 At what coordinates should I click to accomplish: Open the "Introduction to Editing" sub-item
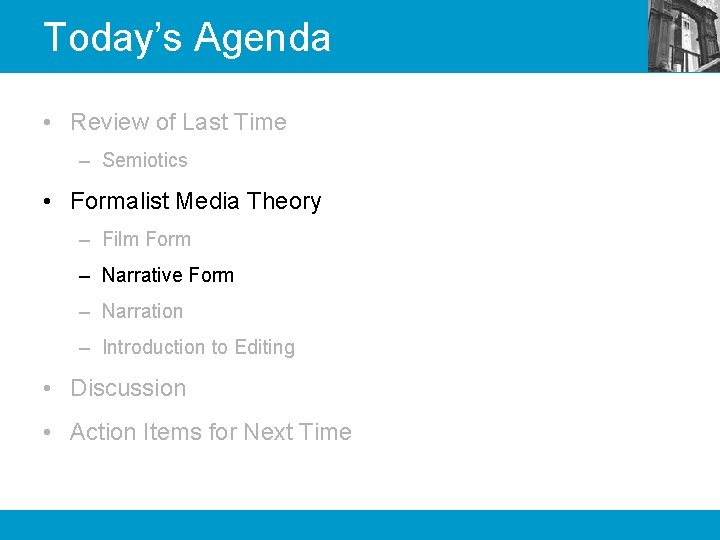coord(198,347)
